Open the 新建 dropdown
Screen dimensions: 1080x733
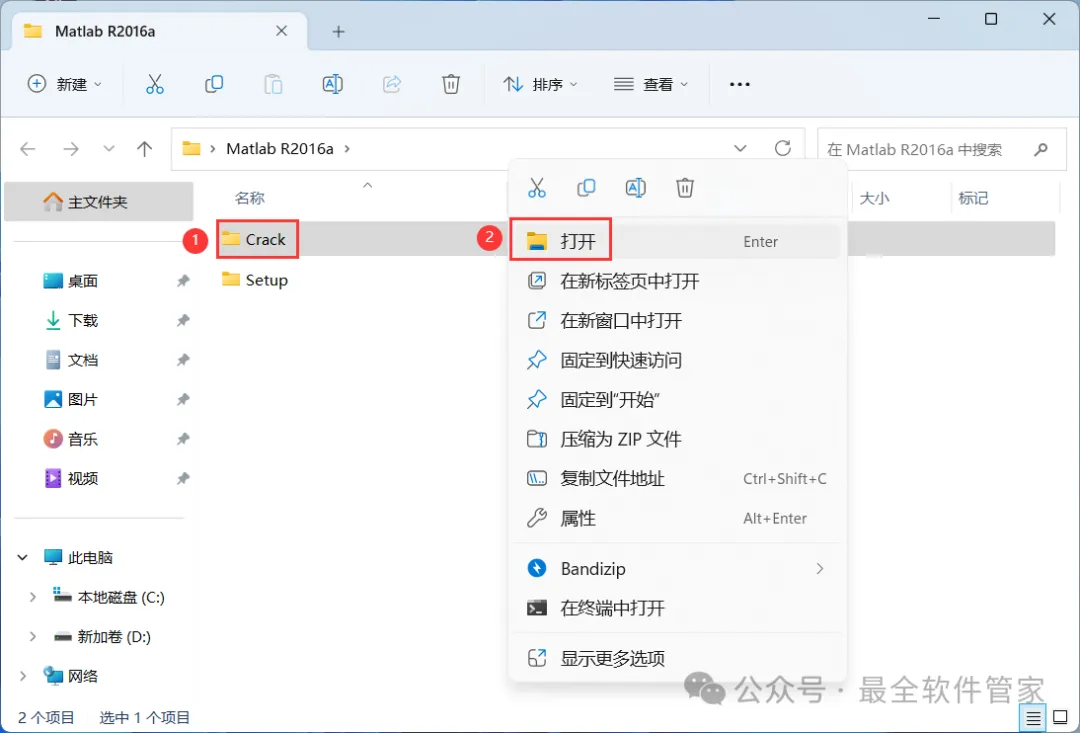[64, 84]
